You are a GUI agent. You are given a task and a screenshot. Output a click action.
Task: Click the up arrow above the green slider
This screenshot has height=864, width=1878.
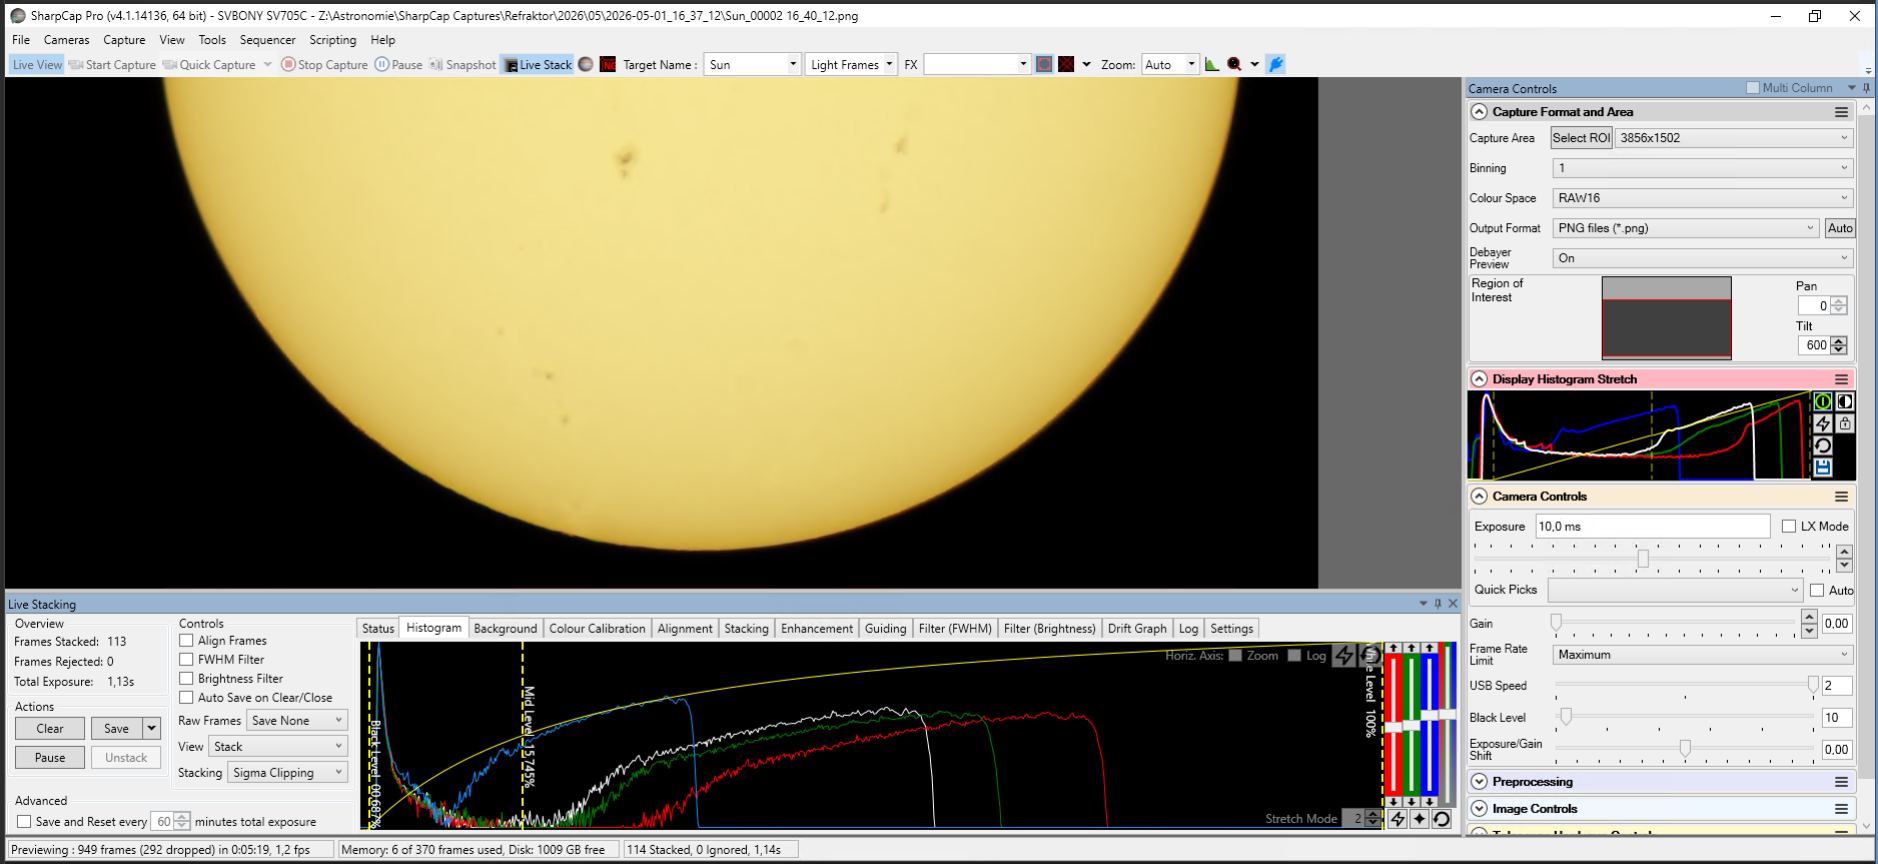pyautogui.click(x=1411, y=648)
